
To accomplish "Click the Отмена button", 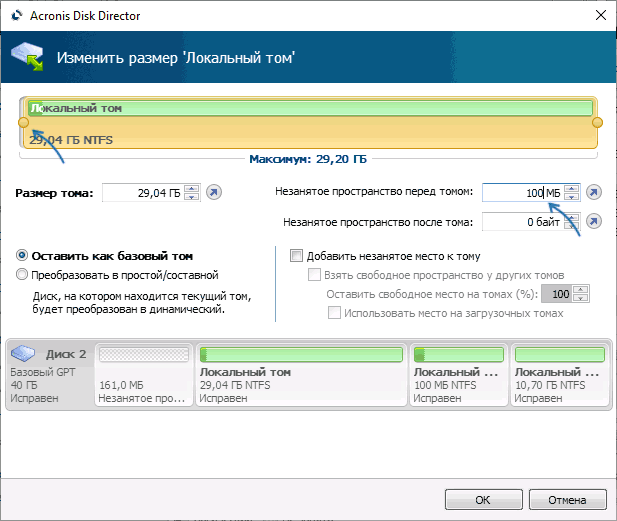I will (567, 500).
